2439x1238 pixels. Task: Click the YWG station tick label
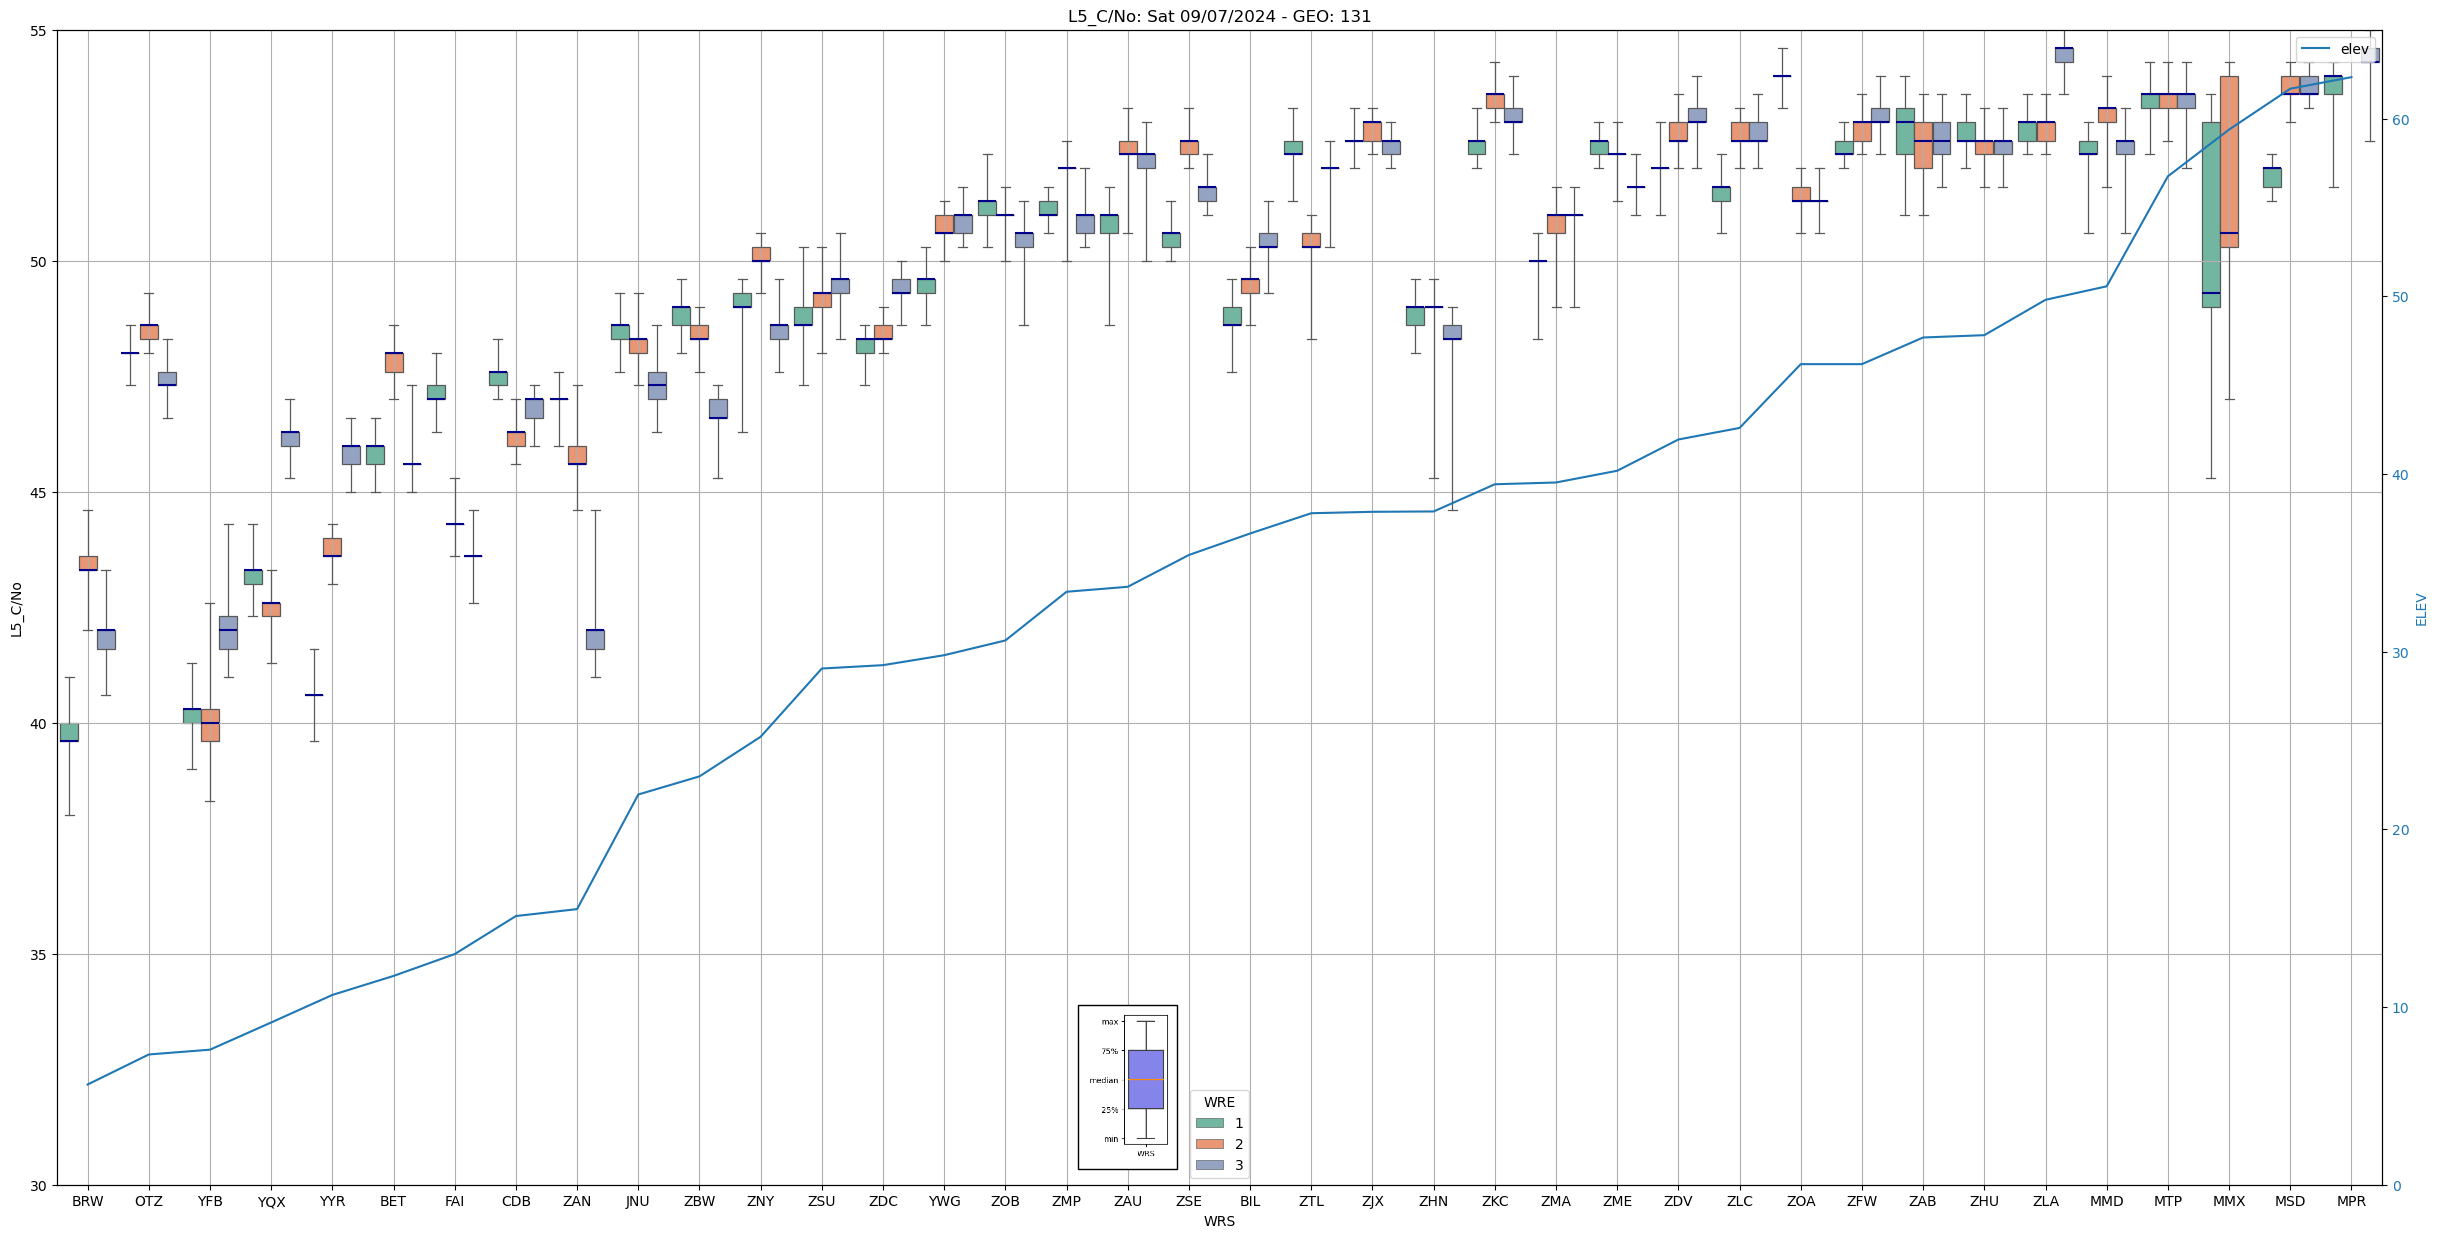click(x=944, y=1202)
